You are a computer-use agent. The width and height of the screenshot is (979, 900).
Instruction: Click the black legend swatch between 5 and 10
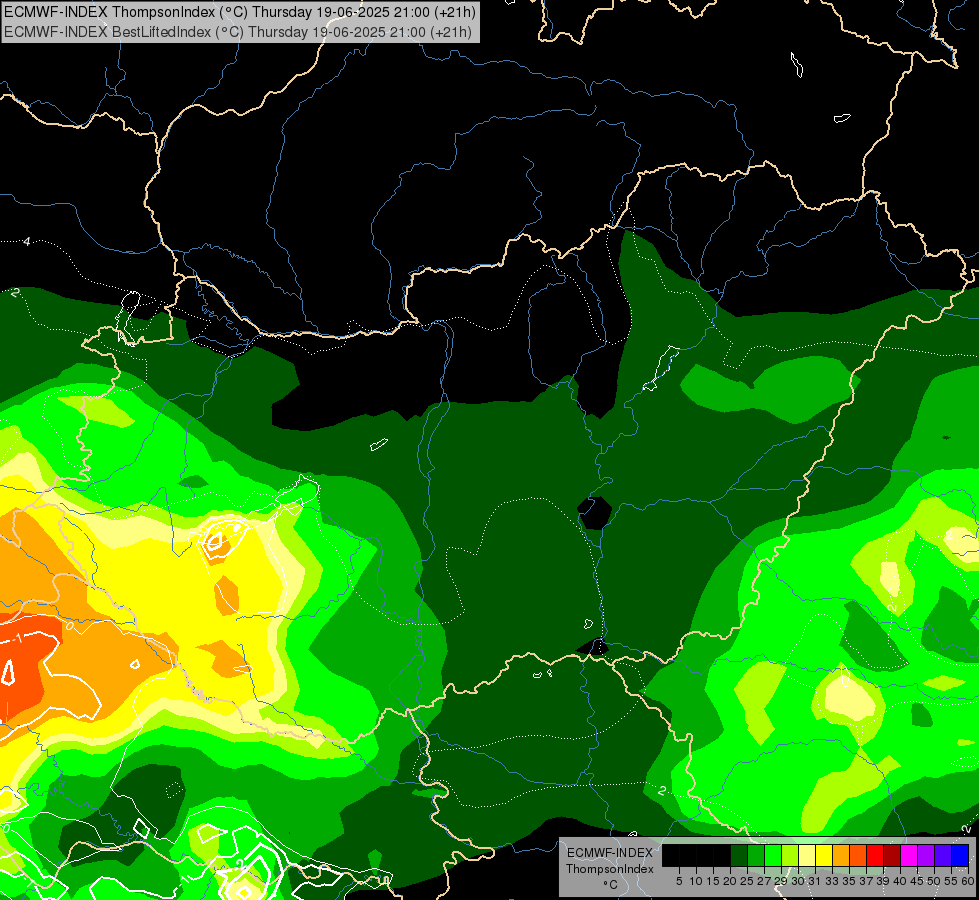point(687,855)
